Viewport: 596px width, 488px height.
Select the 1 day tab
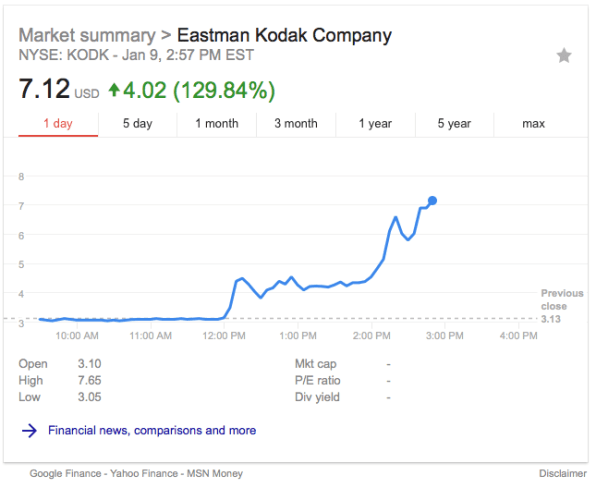click(58, 124)
